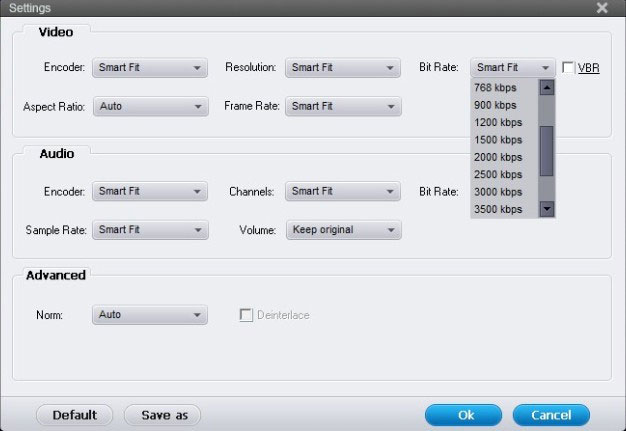This screenshot has width=626, height=431.
Task: Confirm settings with the Ok button
Action: pyautogui.click(x=464, y=415)
